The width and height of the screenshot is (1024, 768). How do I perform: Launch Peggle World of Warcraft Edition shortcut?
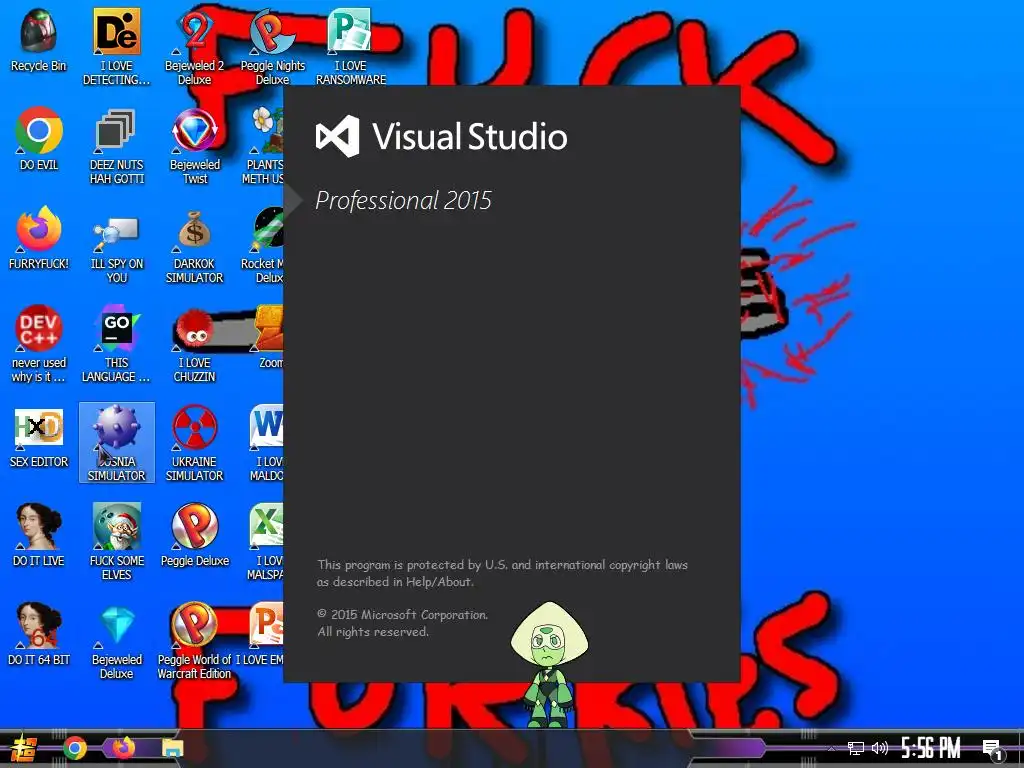(x=195, y=641)
